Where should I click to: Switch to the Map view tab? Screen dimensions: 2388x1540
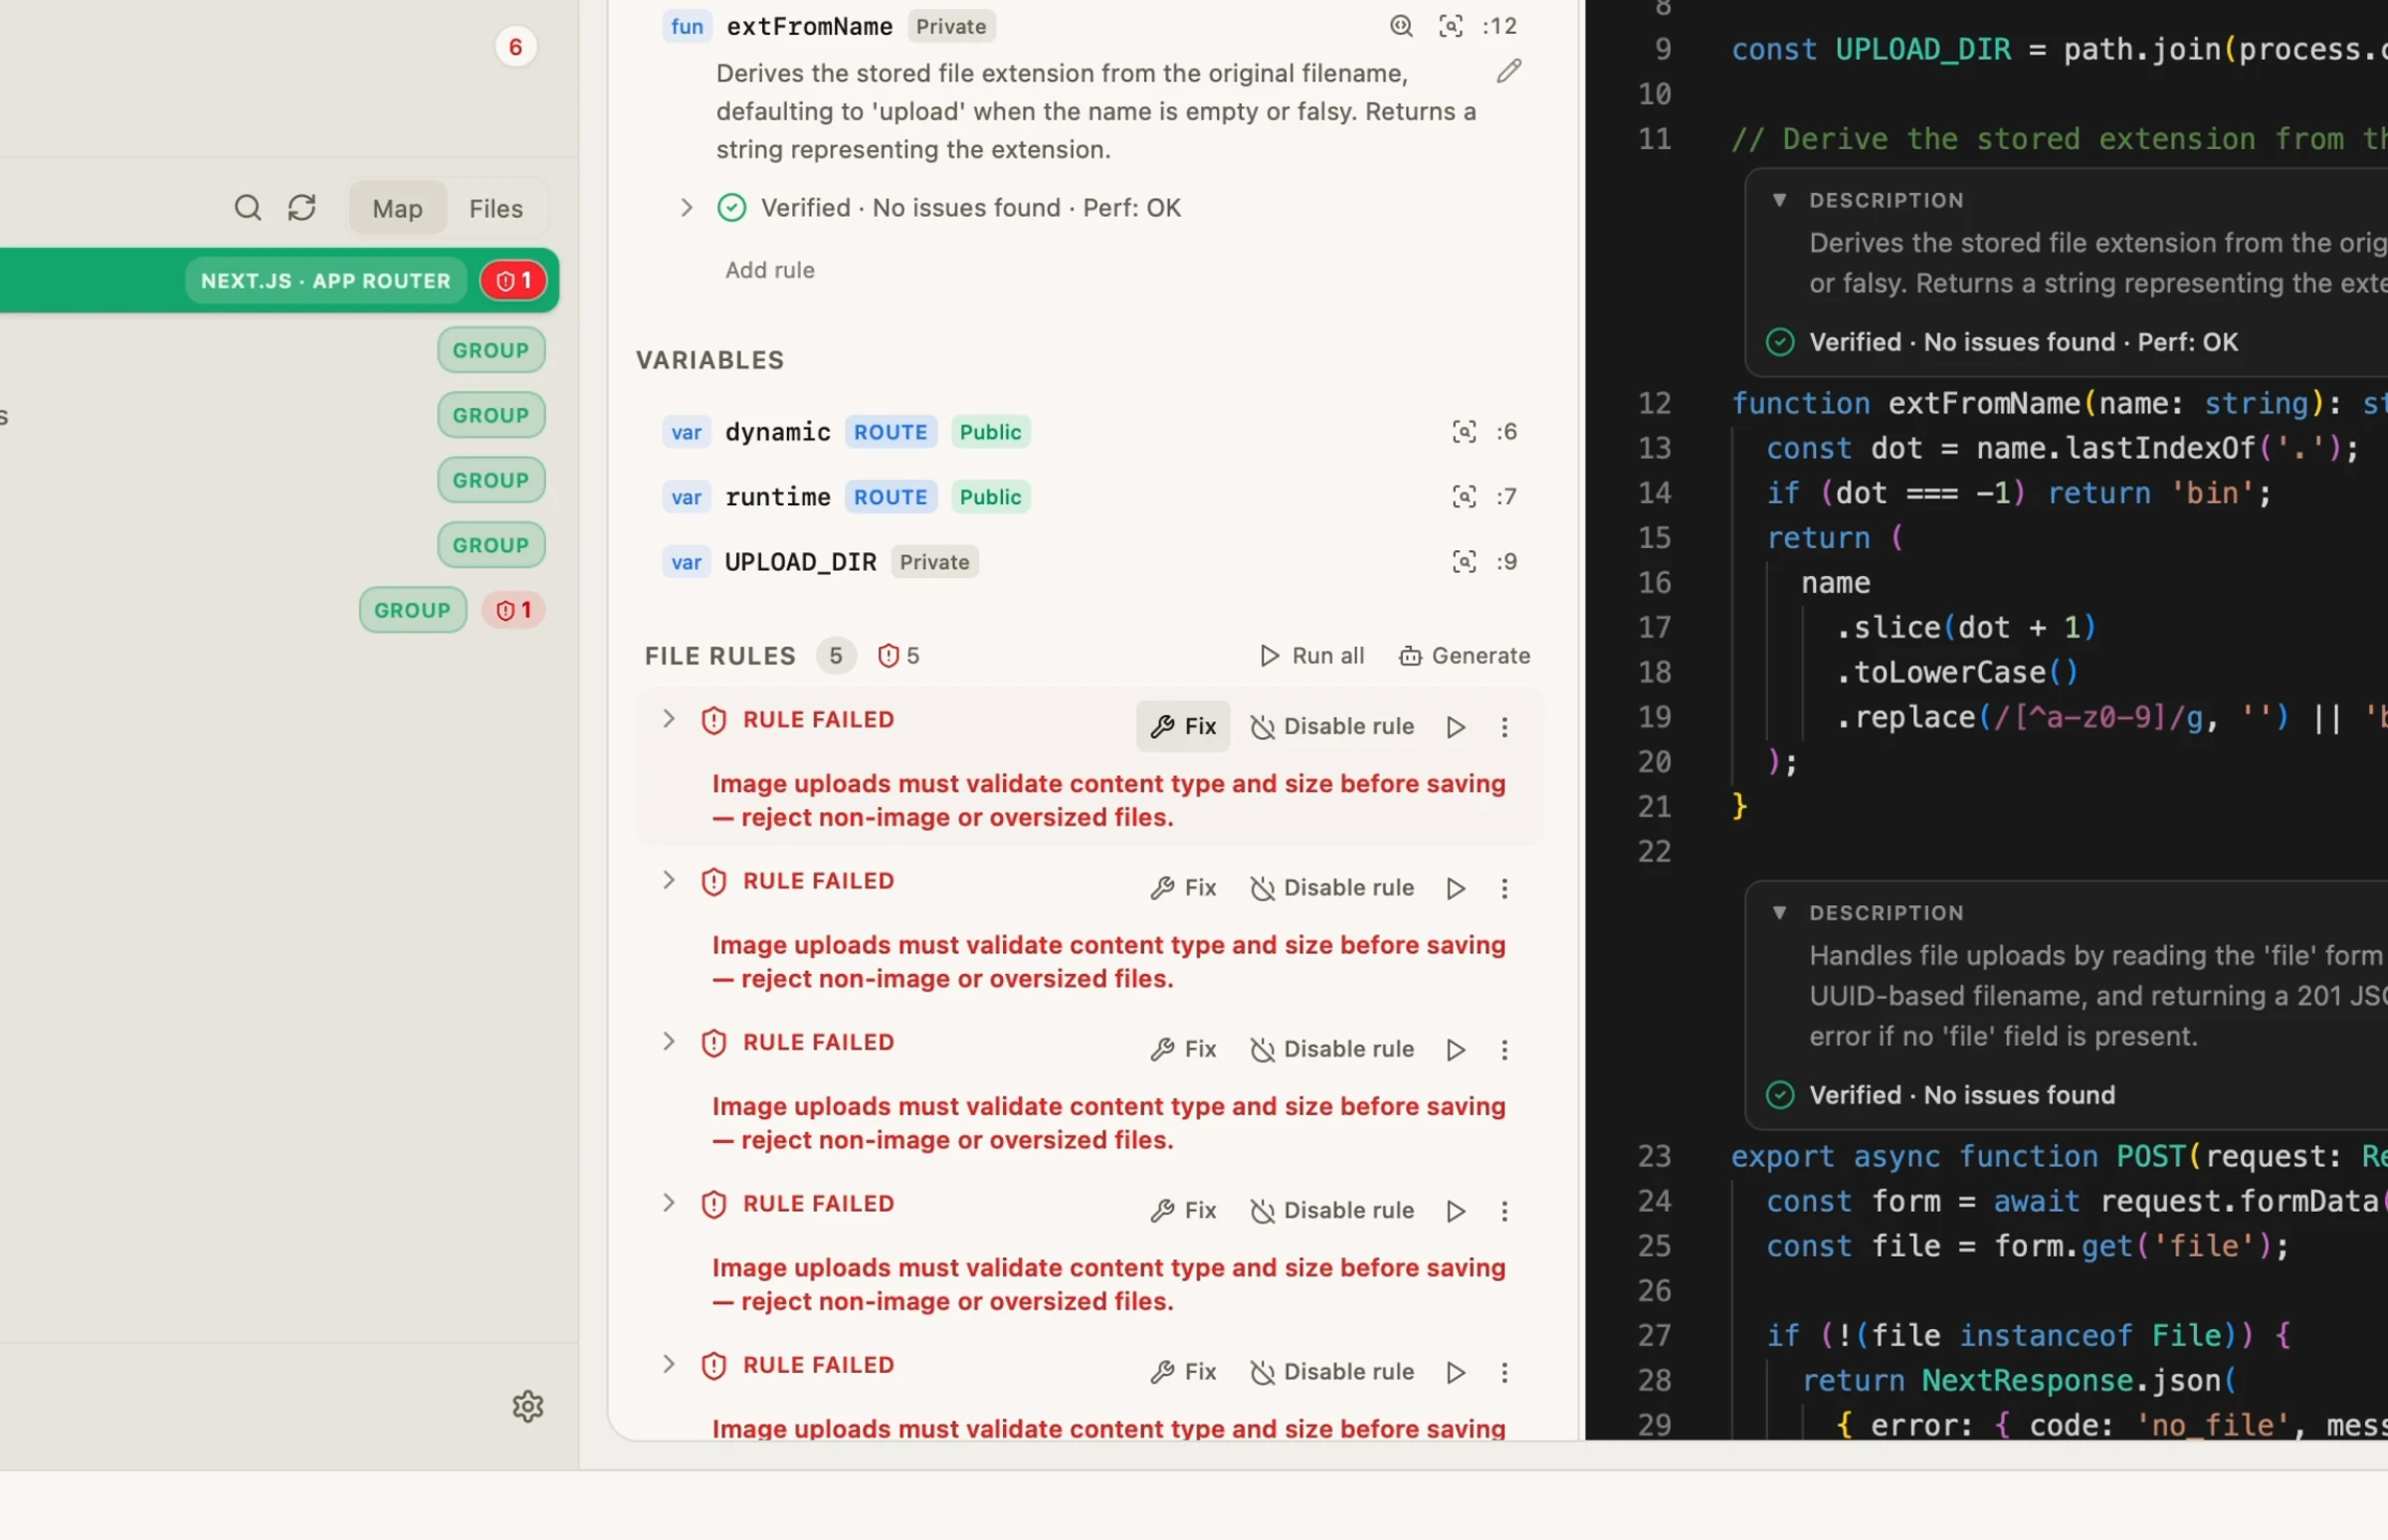click(397, 208)
